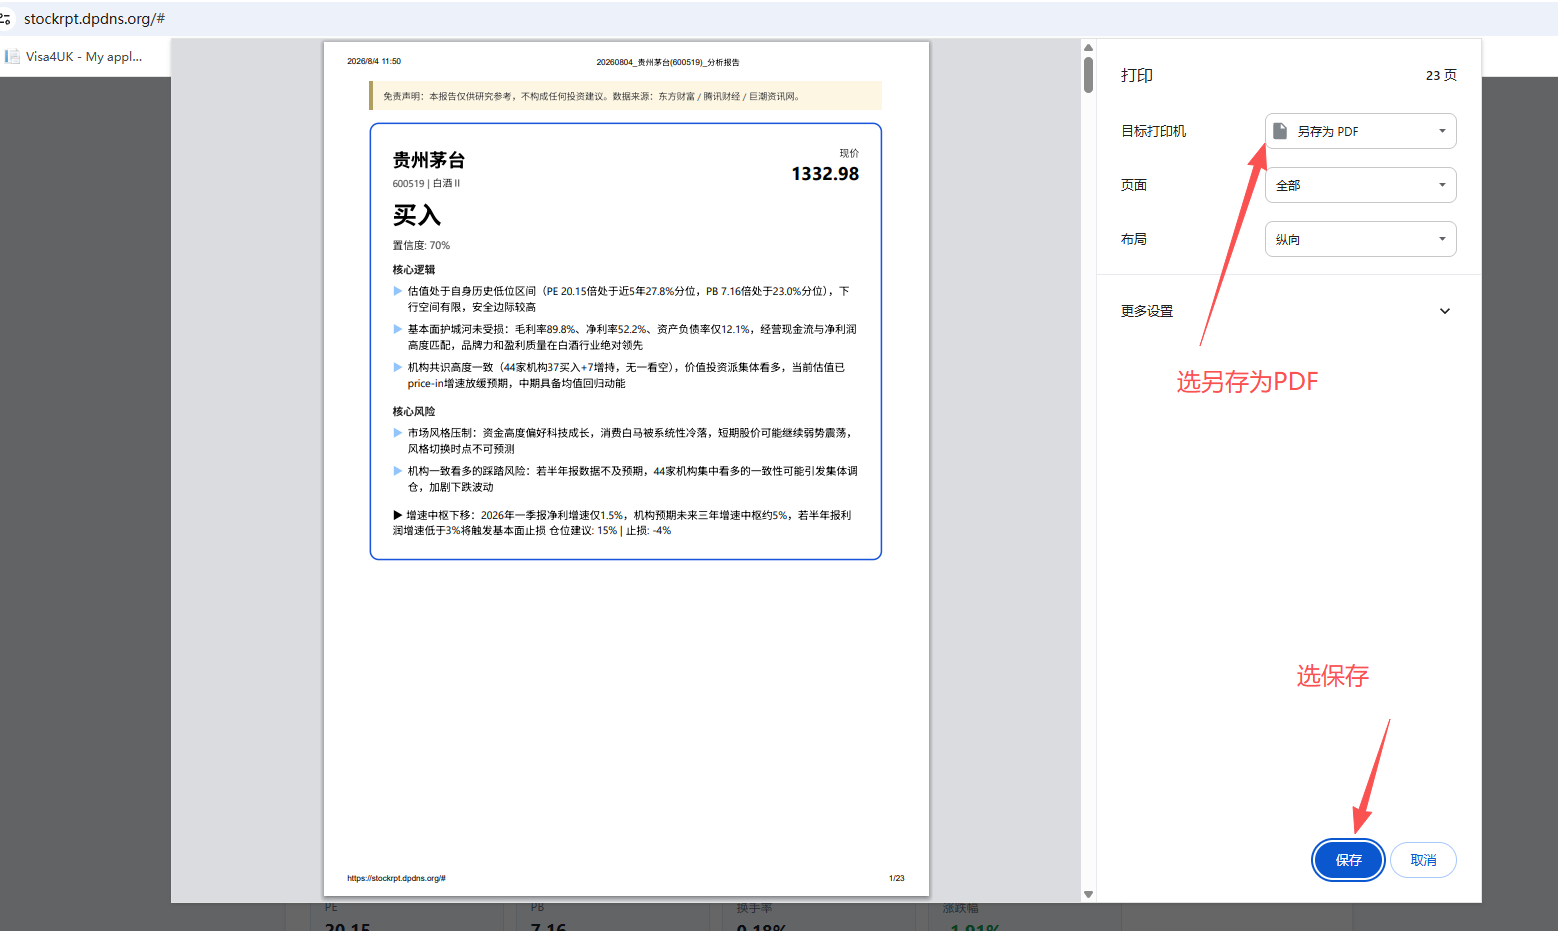Click the footer URL https://stockrpt.dpdns.org/#
This screenshot has width=1558, height=931.
pyautogui.click(x=396, y=878)
